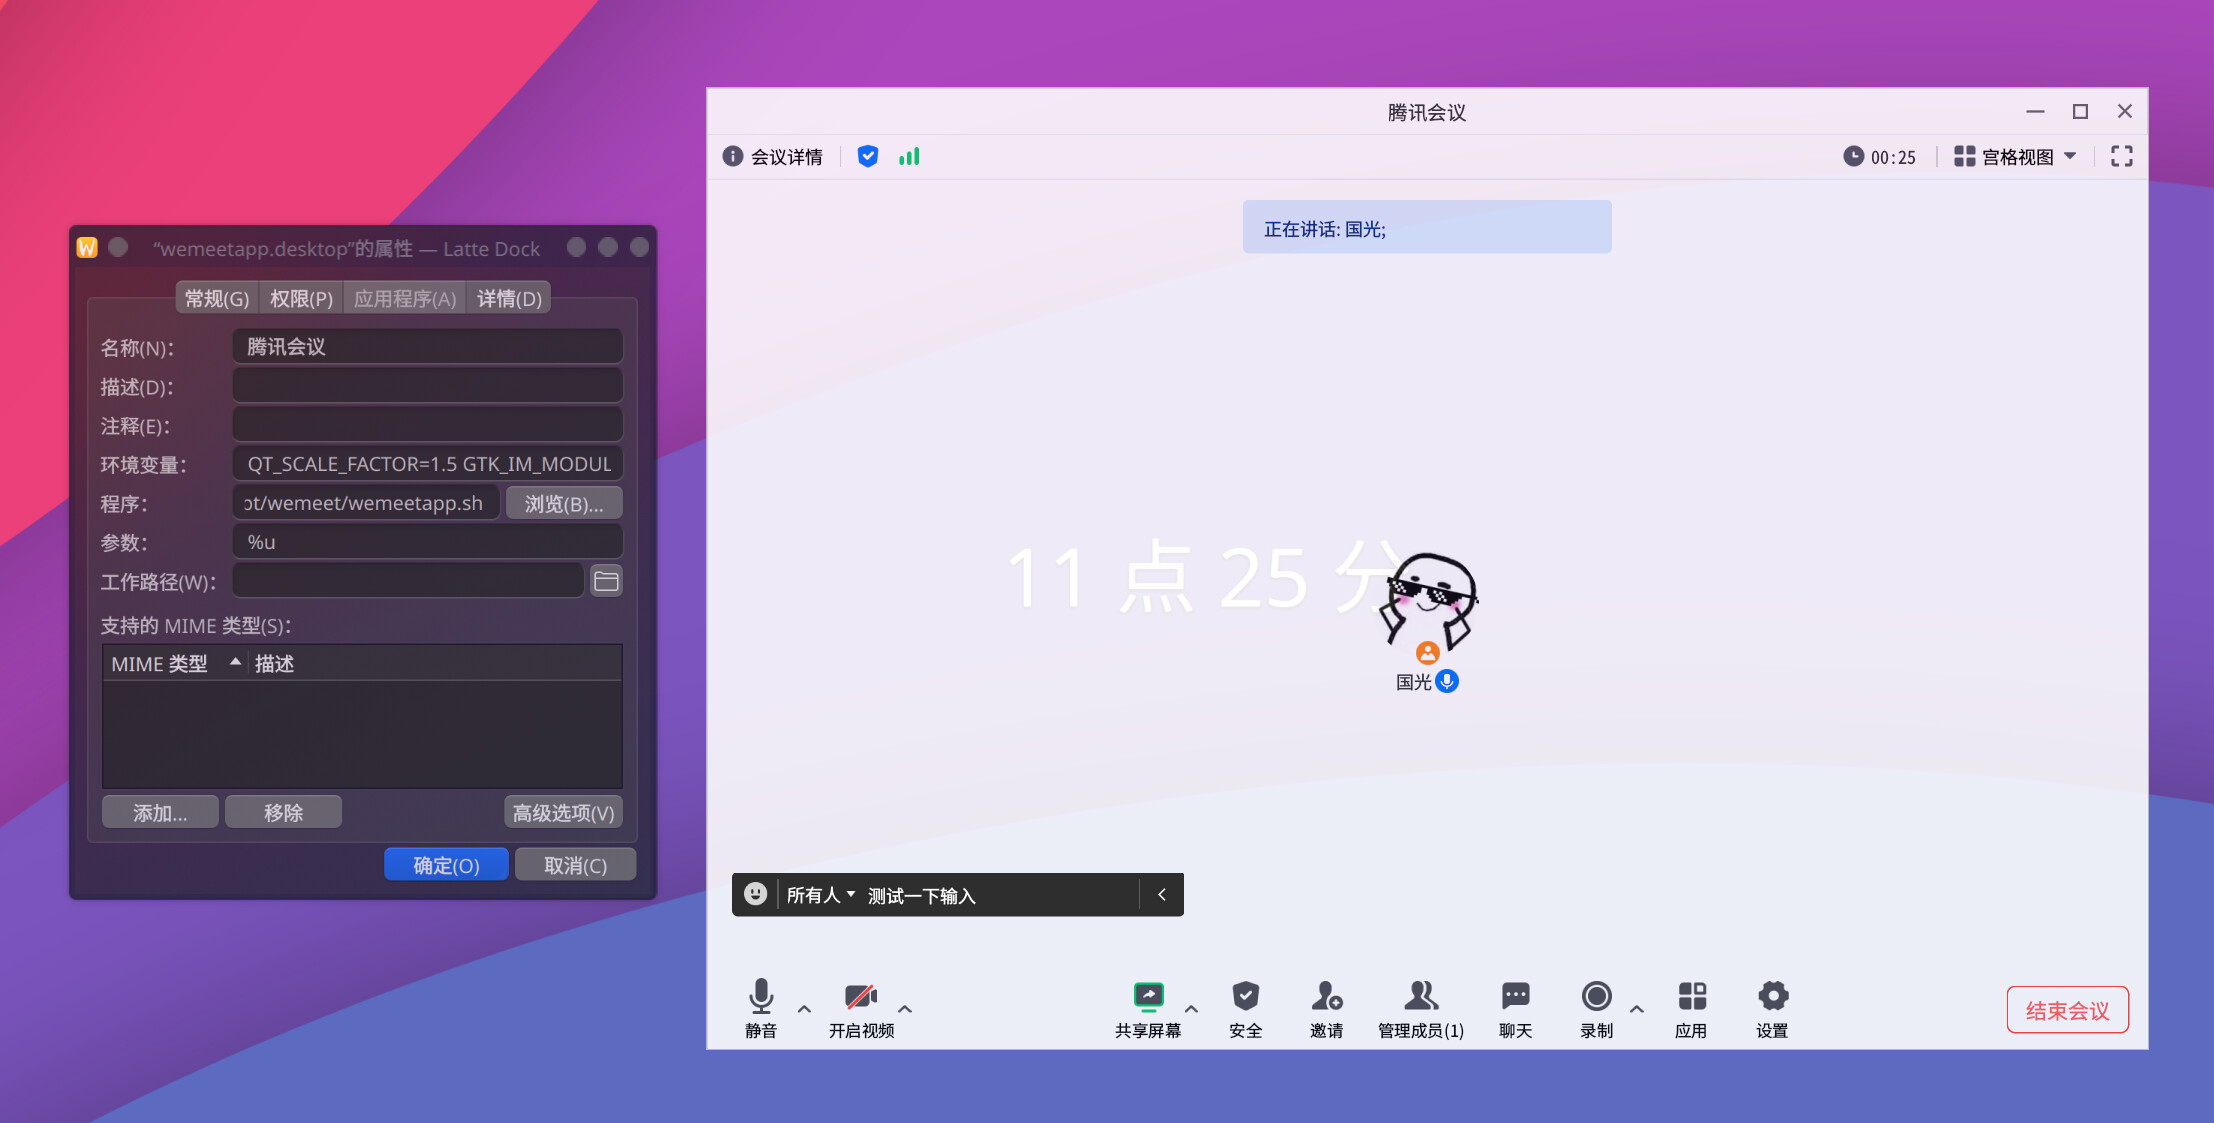The width and height of the screenshot is (2214, 1123).
Task: Focus the empty 描述(D) field
Action: tap(428, 385)
